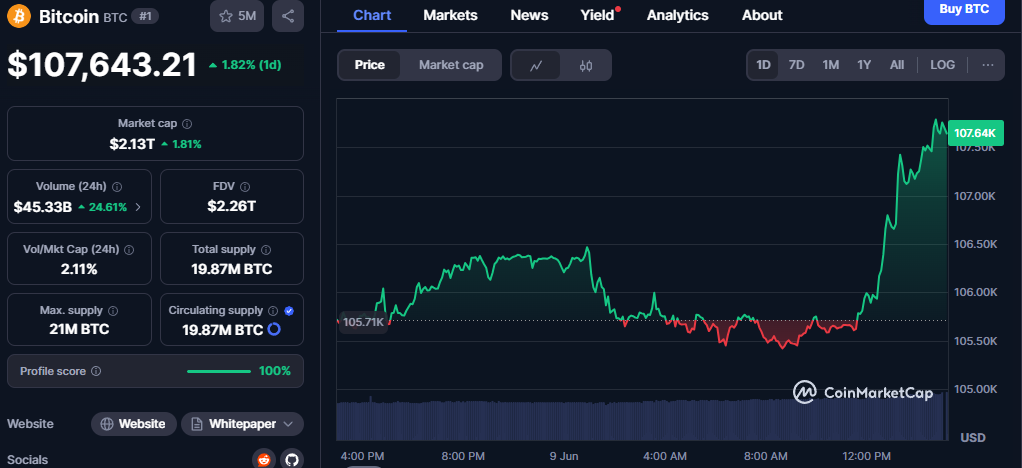Screen dimensions: 1022x468
Task: Set chart range to 1Y
Action: (864, 65)
